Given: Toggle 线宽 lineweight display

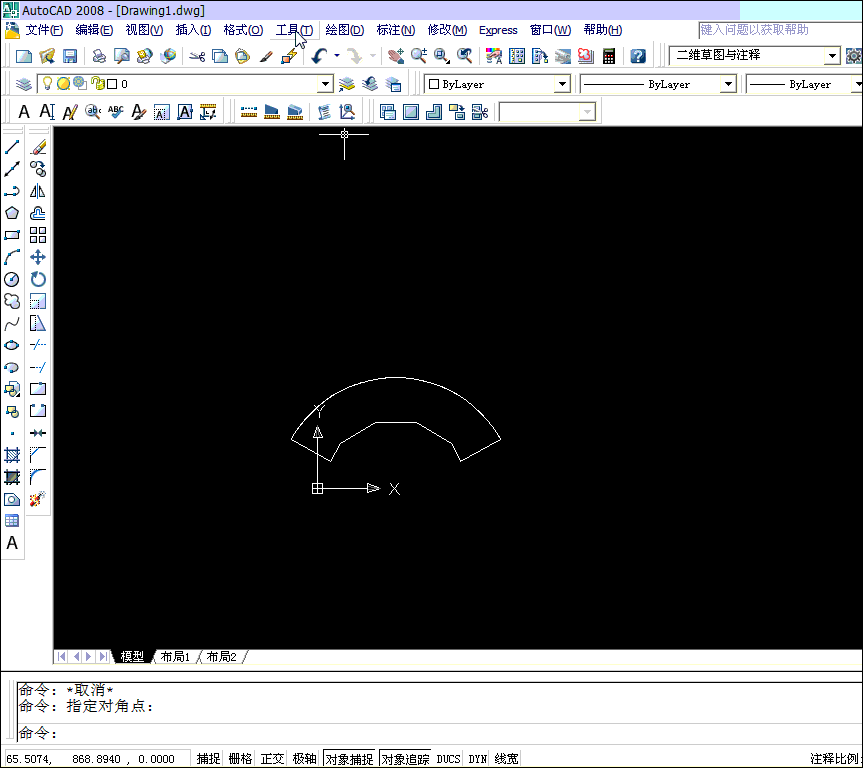Looking at the screenshot, I should (506, 759).
